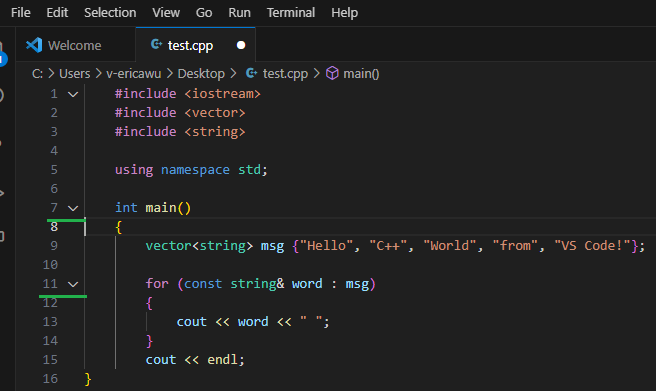656x391 pixels.
Task: Click the C++ icon in the breadcrumb
Action: click(x=251, y=73)
